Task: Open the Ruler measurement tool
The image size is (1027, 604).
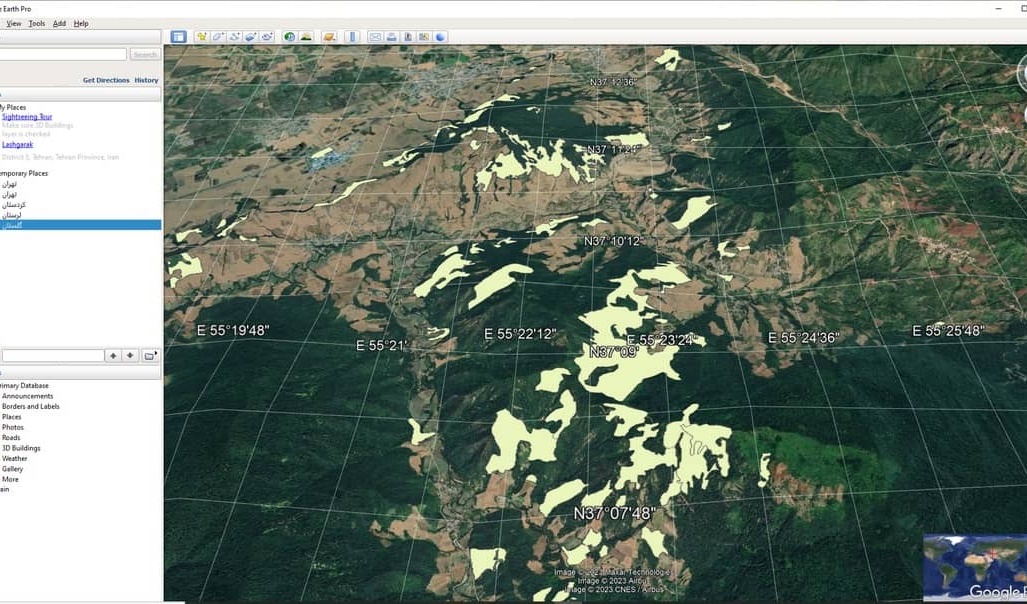Action: pyautogui.click(x=352, y=37)
